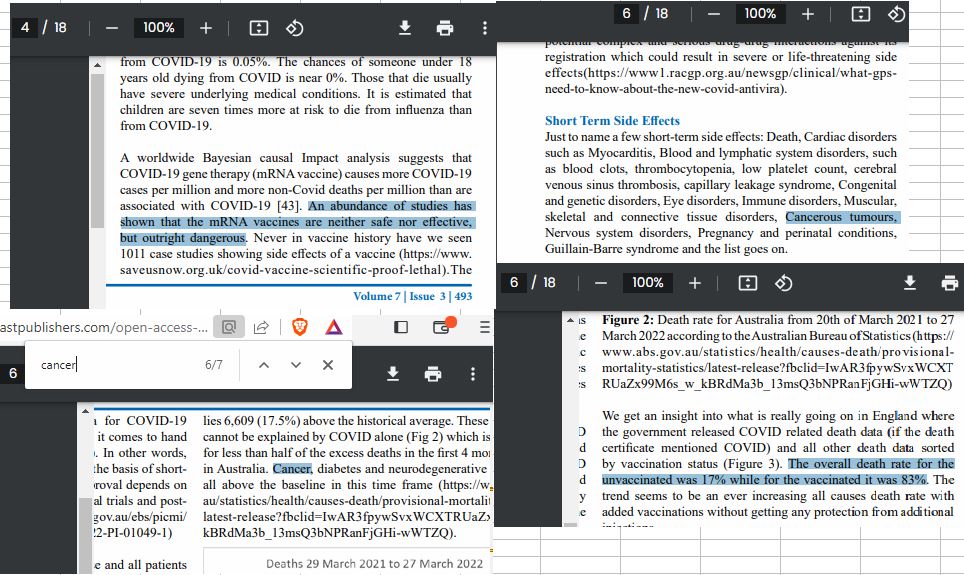Image resolution: width=964 pixels, height=575 pixels.
Task: Jump to the next "cancer" search match
Action: (x=296, y=365)
